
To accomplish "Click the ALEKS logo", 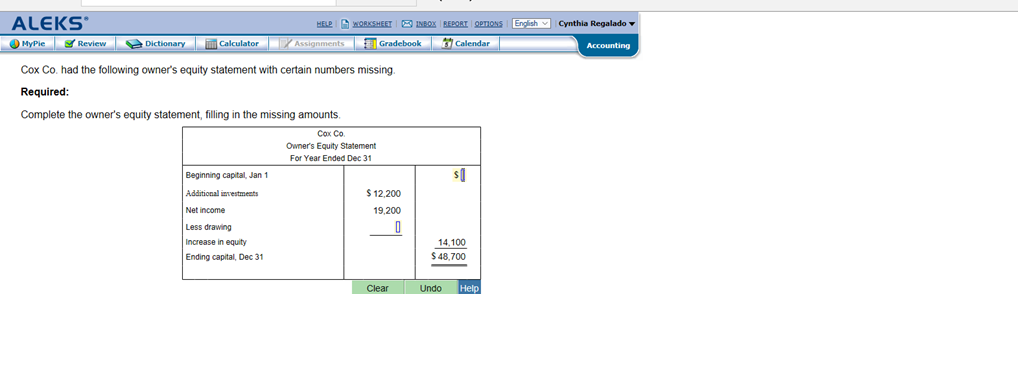I will point(51,24).
